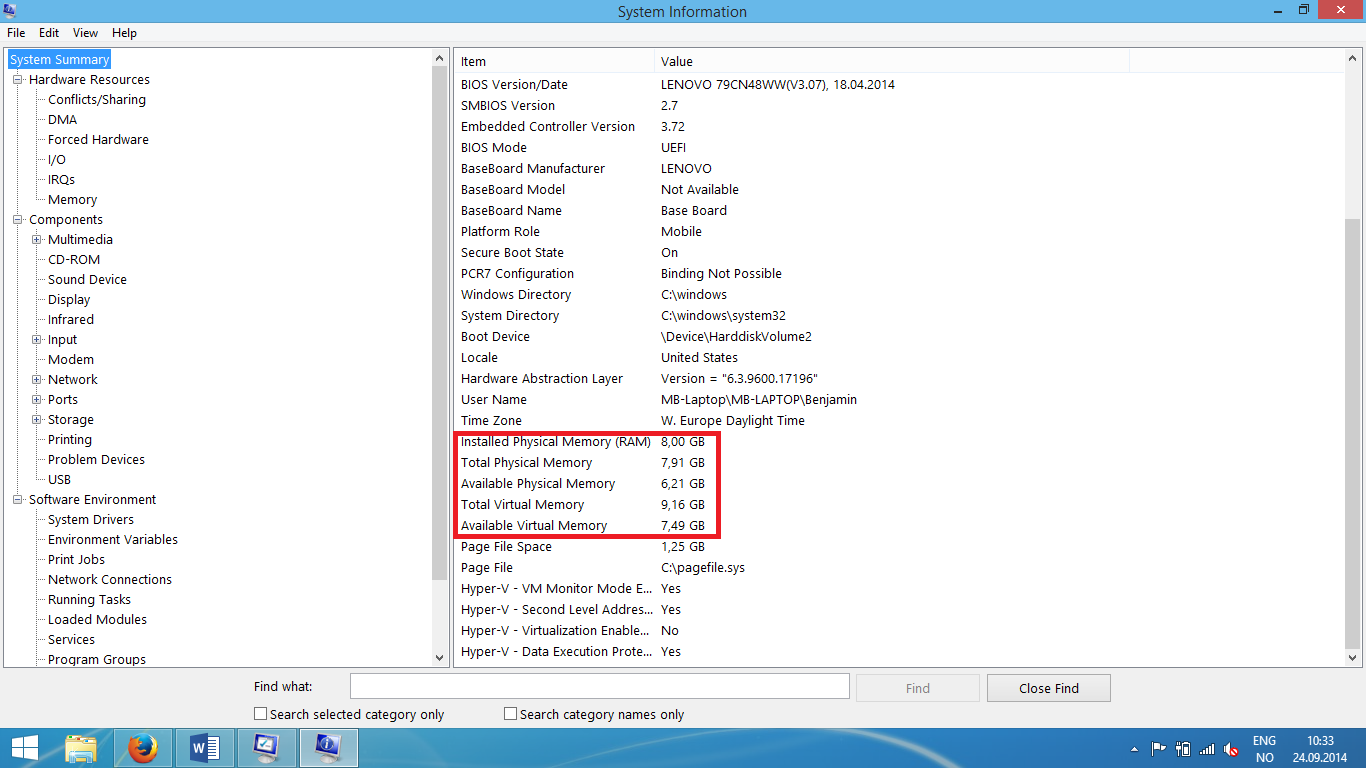Image resolution: width=1366 pixels, height=768 pixels.
Task: Select USB tree item
Action: click(60, 480)
